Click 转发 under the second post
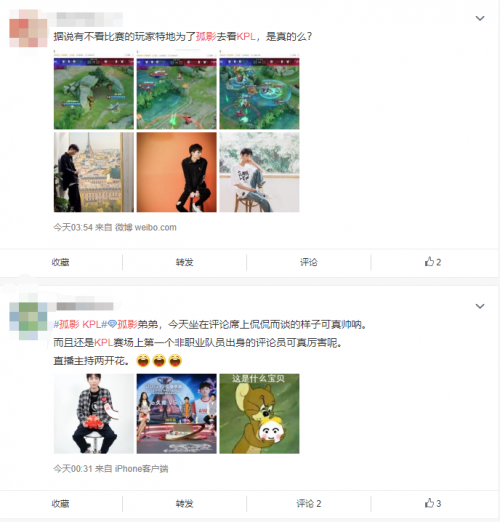Image resolution: width=500 pixels, height=522 pixels. [x=184, y=504]
